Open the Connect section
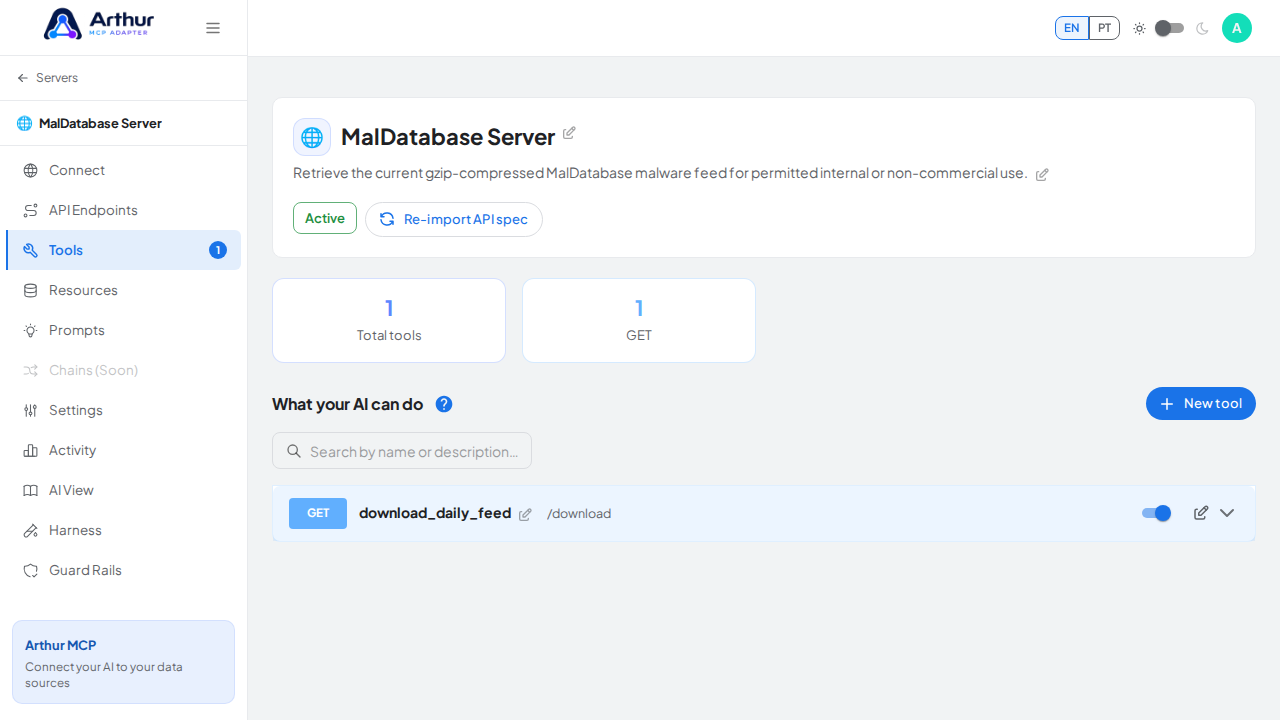 click(123, 170)
